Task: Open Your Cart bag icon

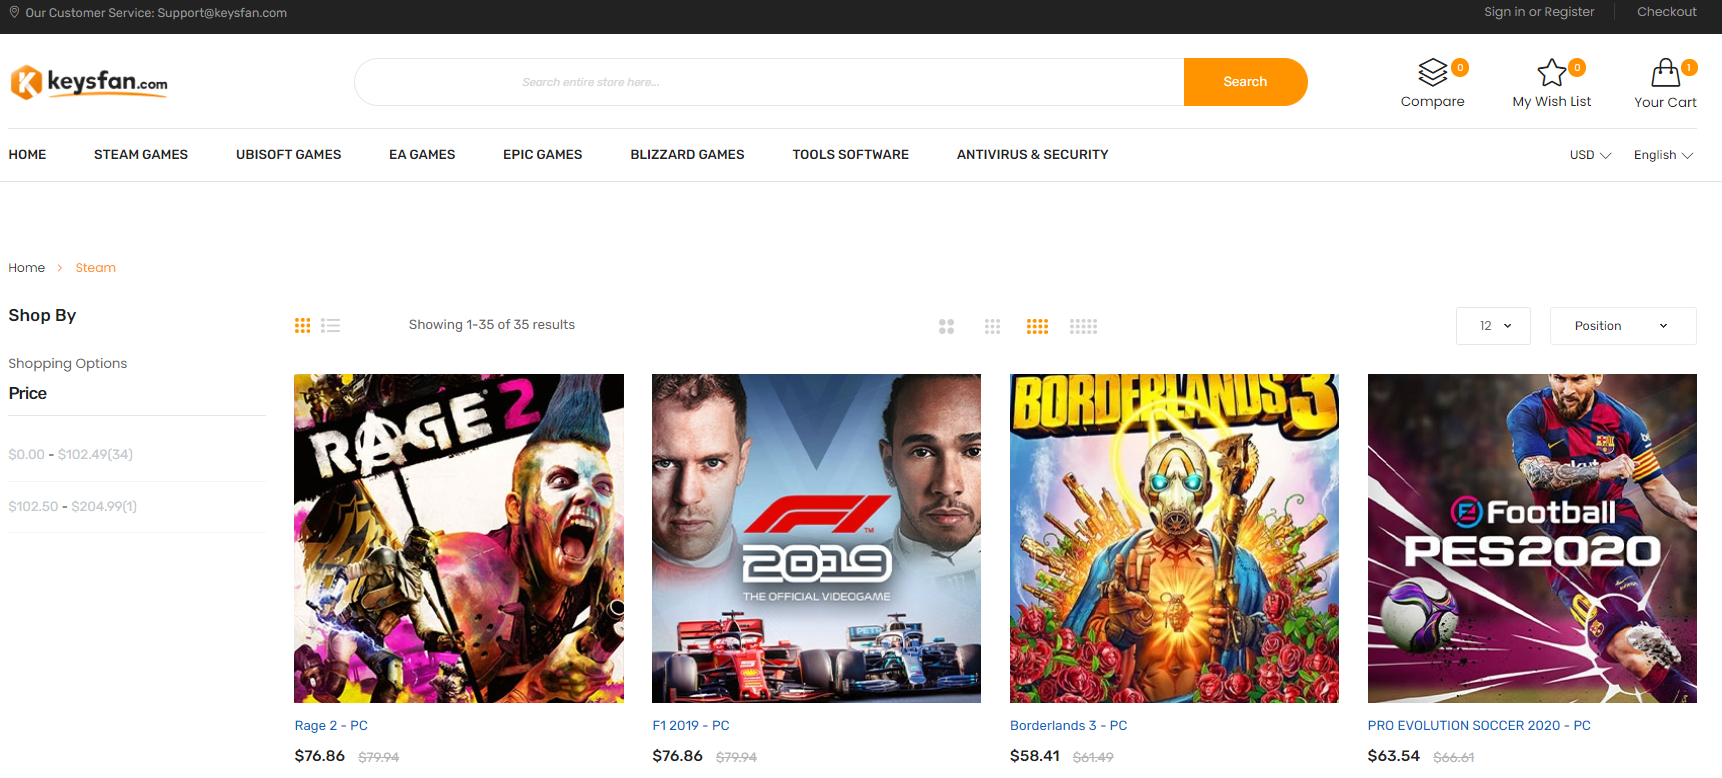Action: point(1665,72)
